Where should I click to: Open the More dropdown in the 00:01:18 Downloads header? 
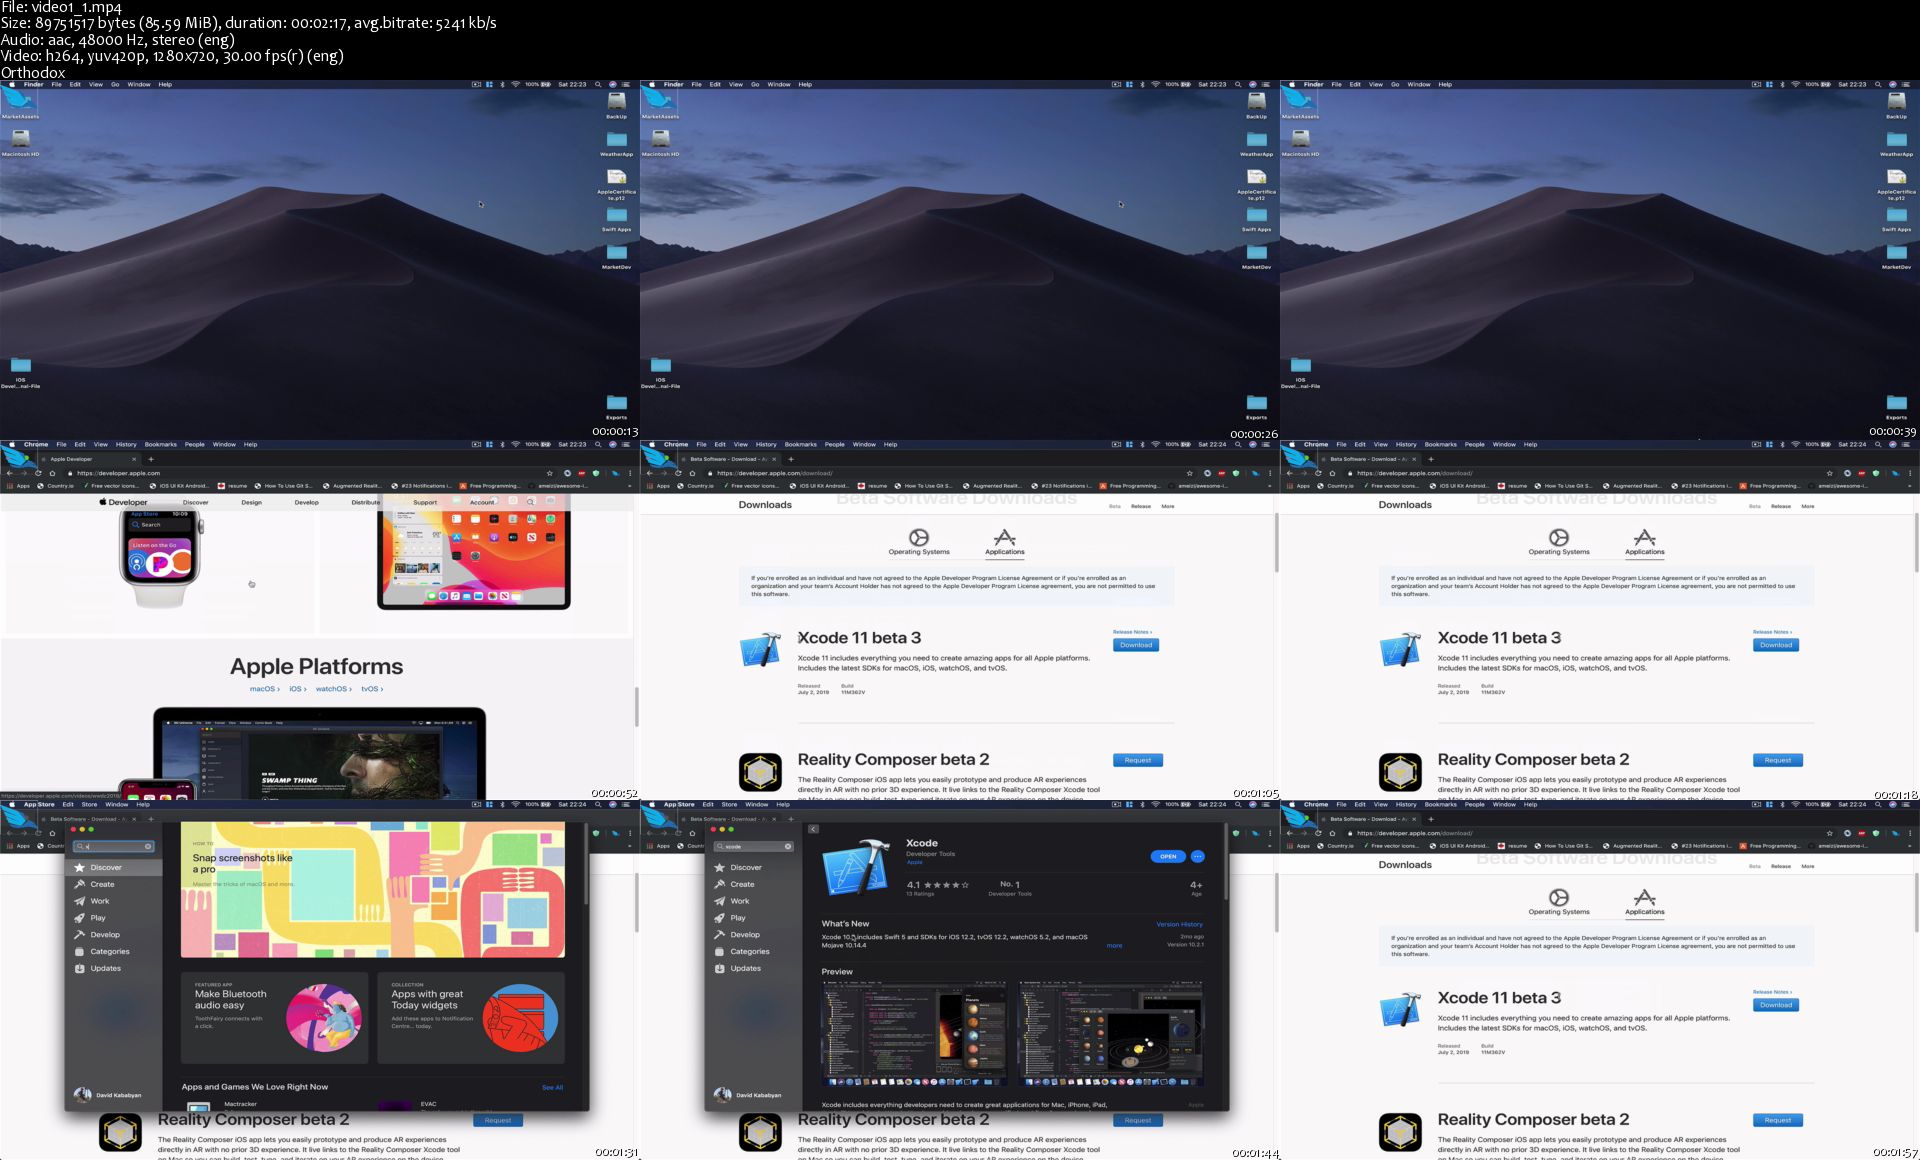1808,506
